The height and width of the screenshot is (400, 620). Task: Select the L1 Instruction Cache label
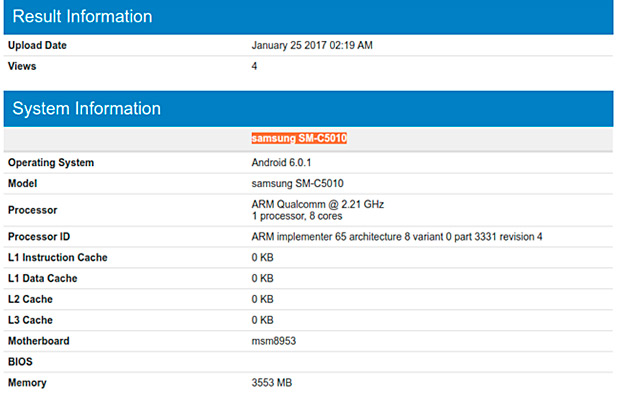[x=57, y=258]
